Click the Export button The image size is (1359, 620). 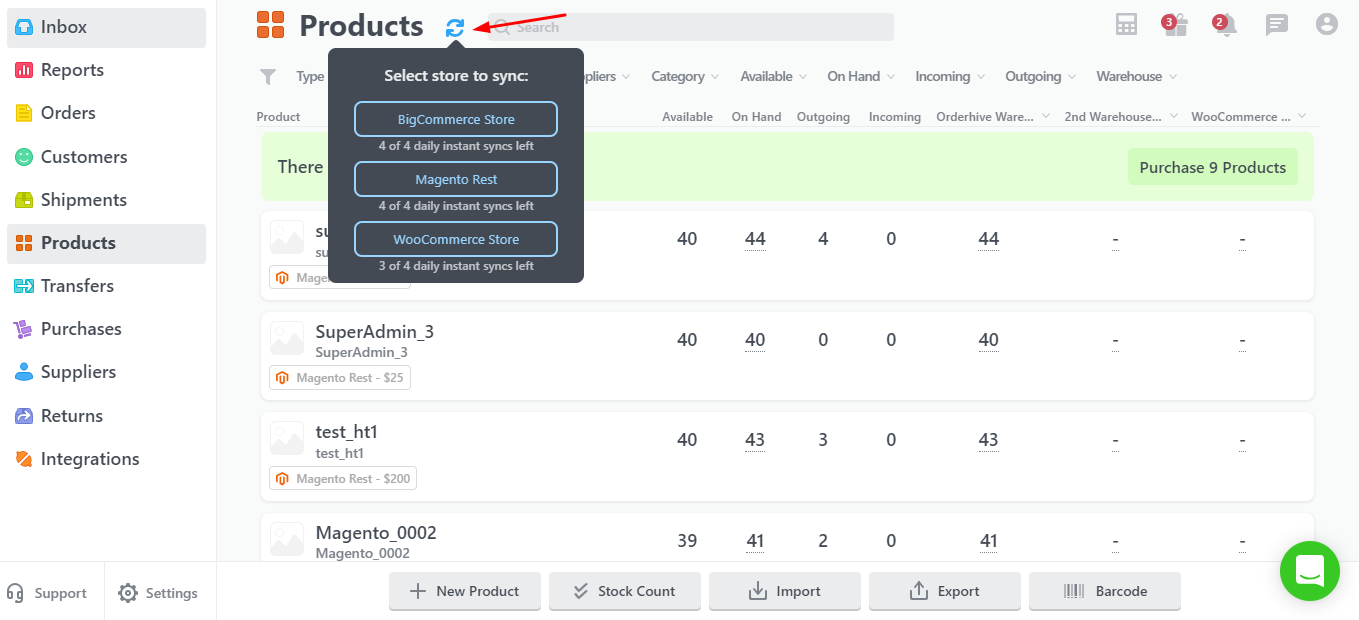945,591
